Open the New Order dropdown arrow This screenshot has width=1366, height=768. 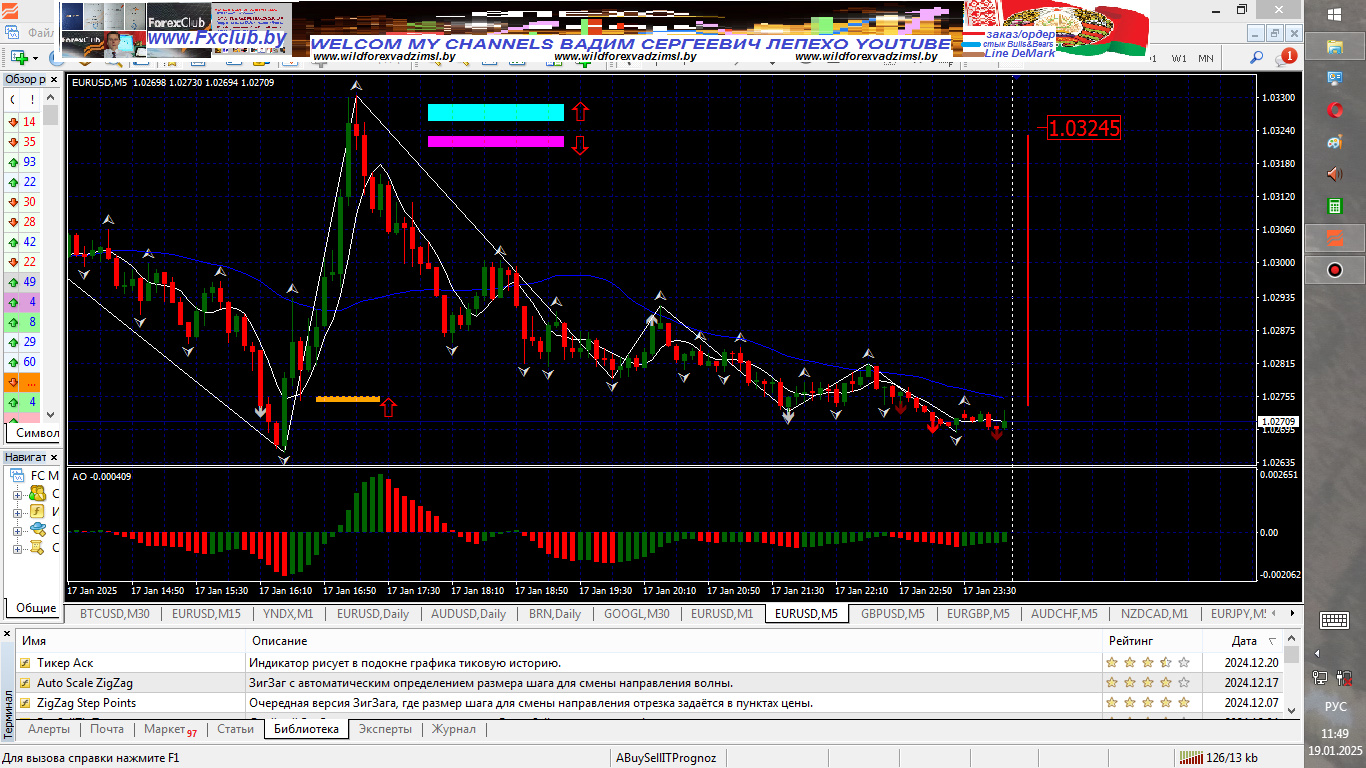36,58
